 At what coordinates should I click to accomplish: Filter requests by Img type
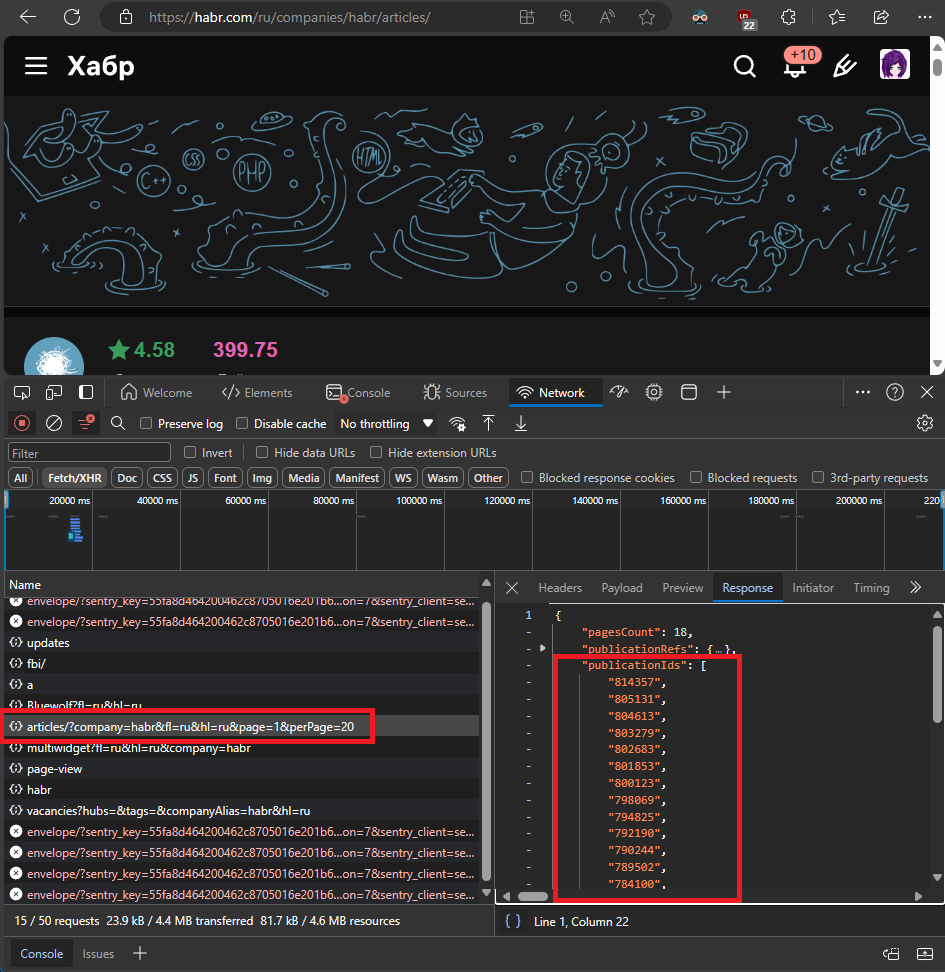(262, 478)
